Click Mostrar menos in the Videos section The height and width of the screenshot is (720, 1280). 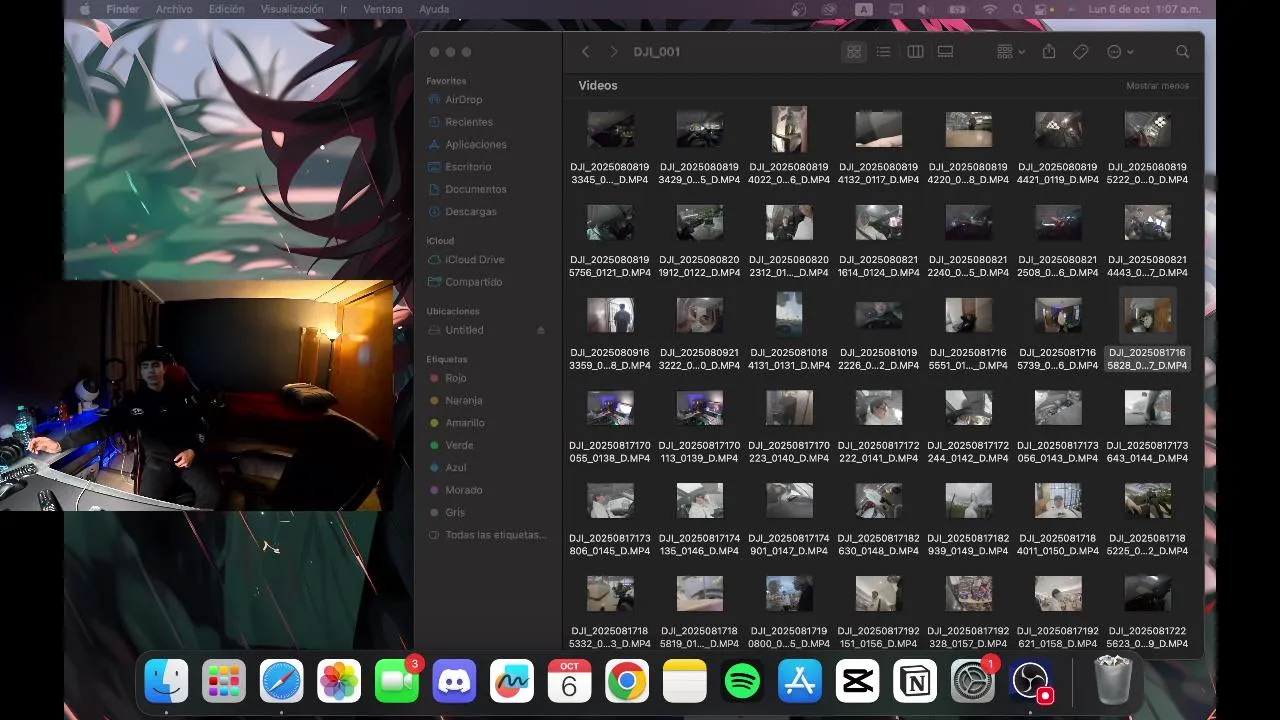point(1157,86)
